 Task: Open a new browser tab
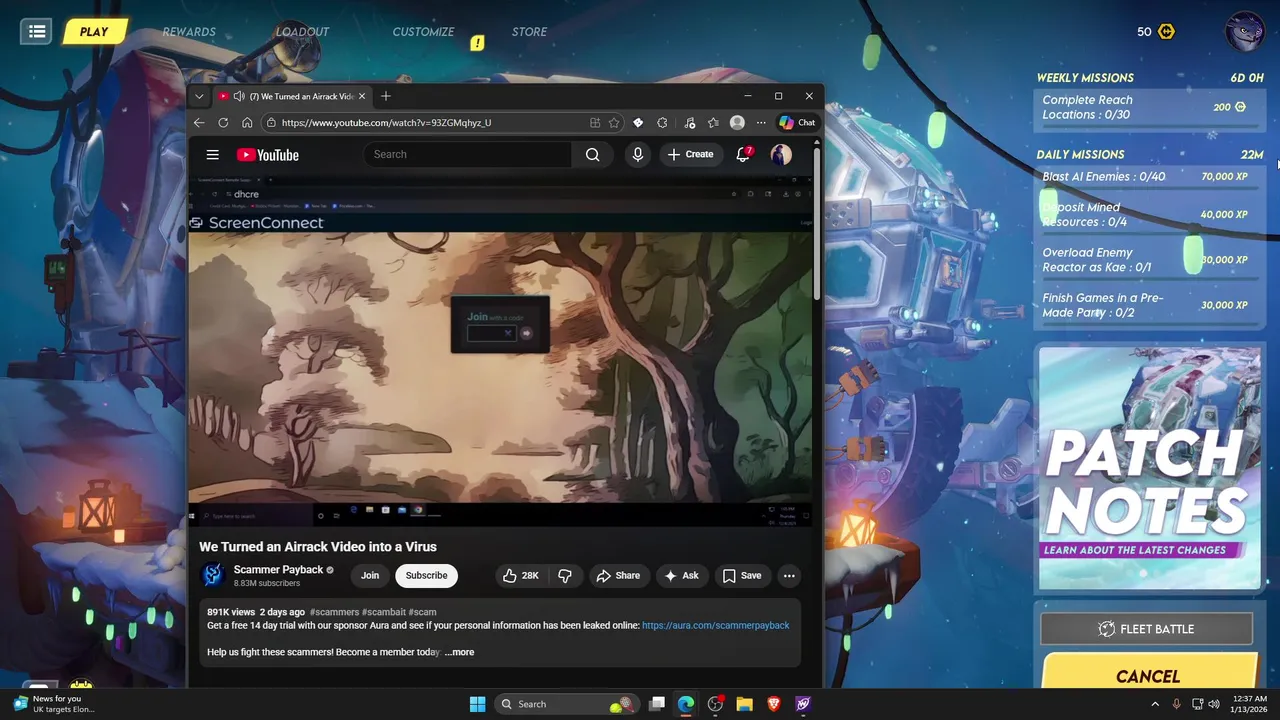[x=386, y=96]
